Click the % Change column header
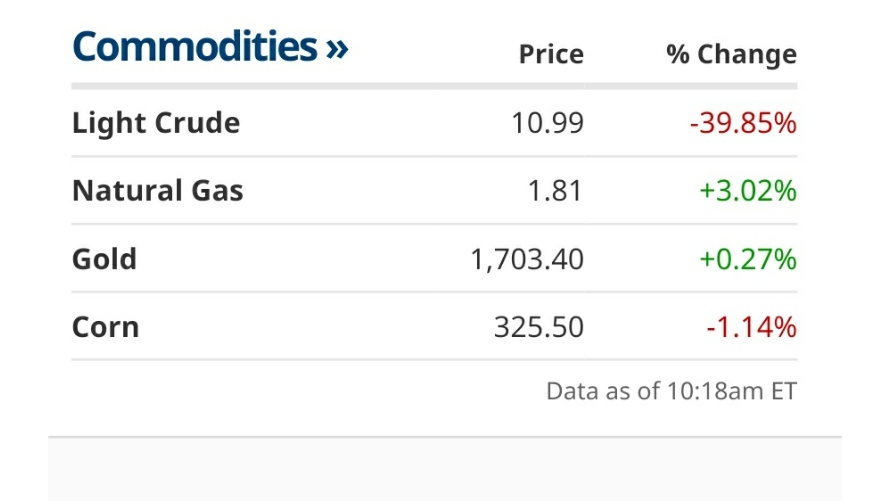The width and height of the screenshot is (890, 501). pyautogui.click(x=732, y=54)
